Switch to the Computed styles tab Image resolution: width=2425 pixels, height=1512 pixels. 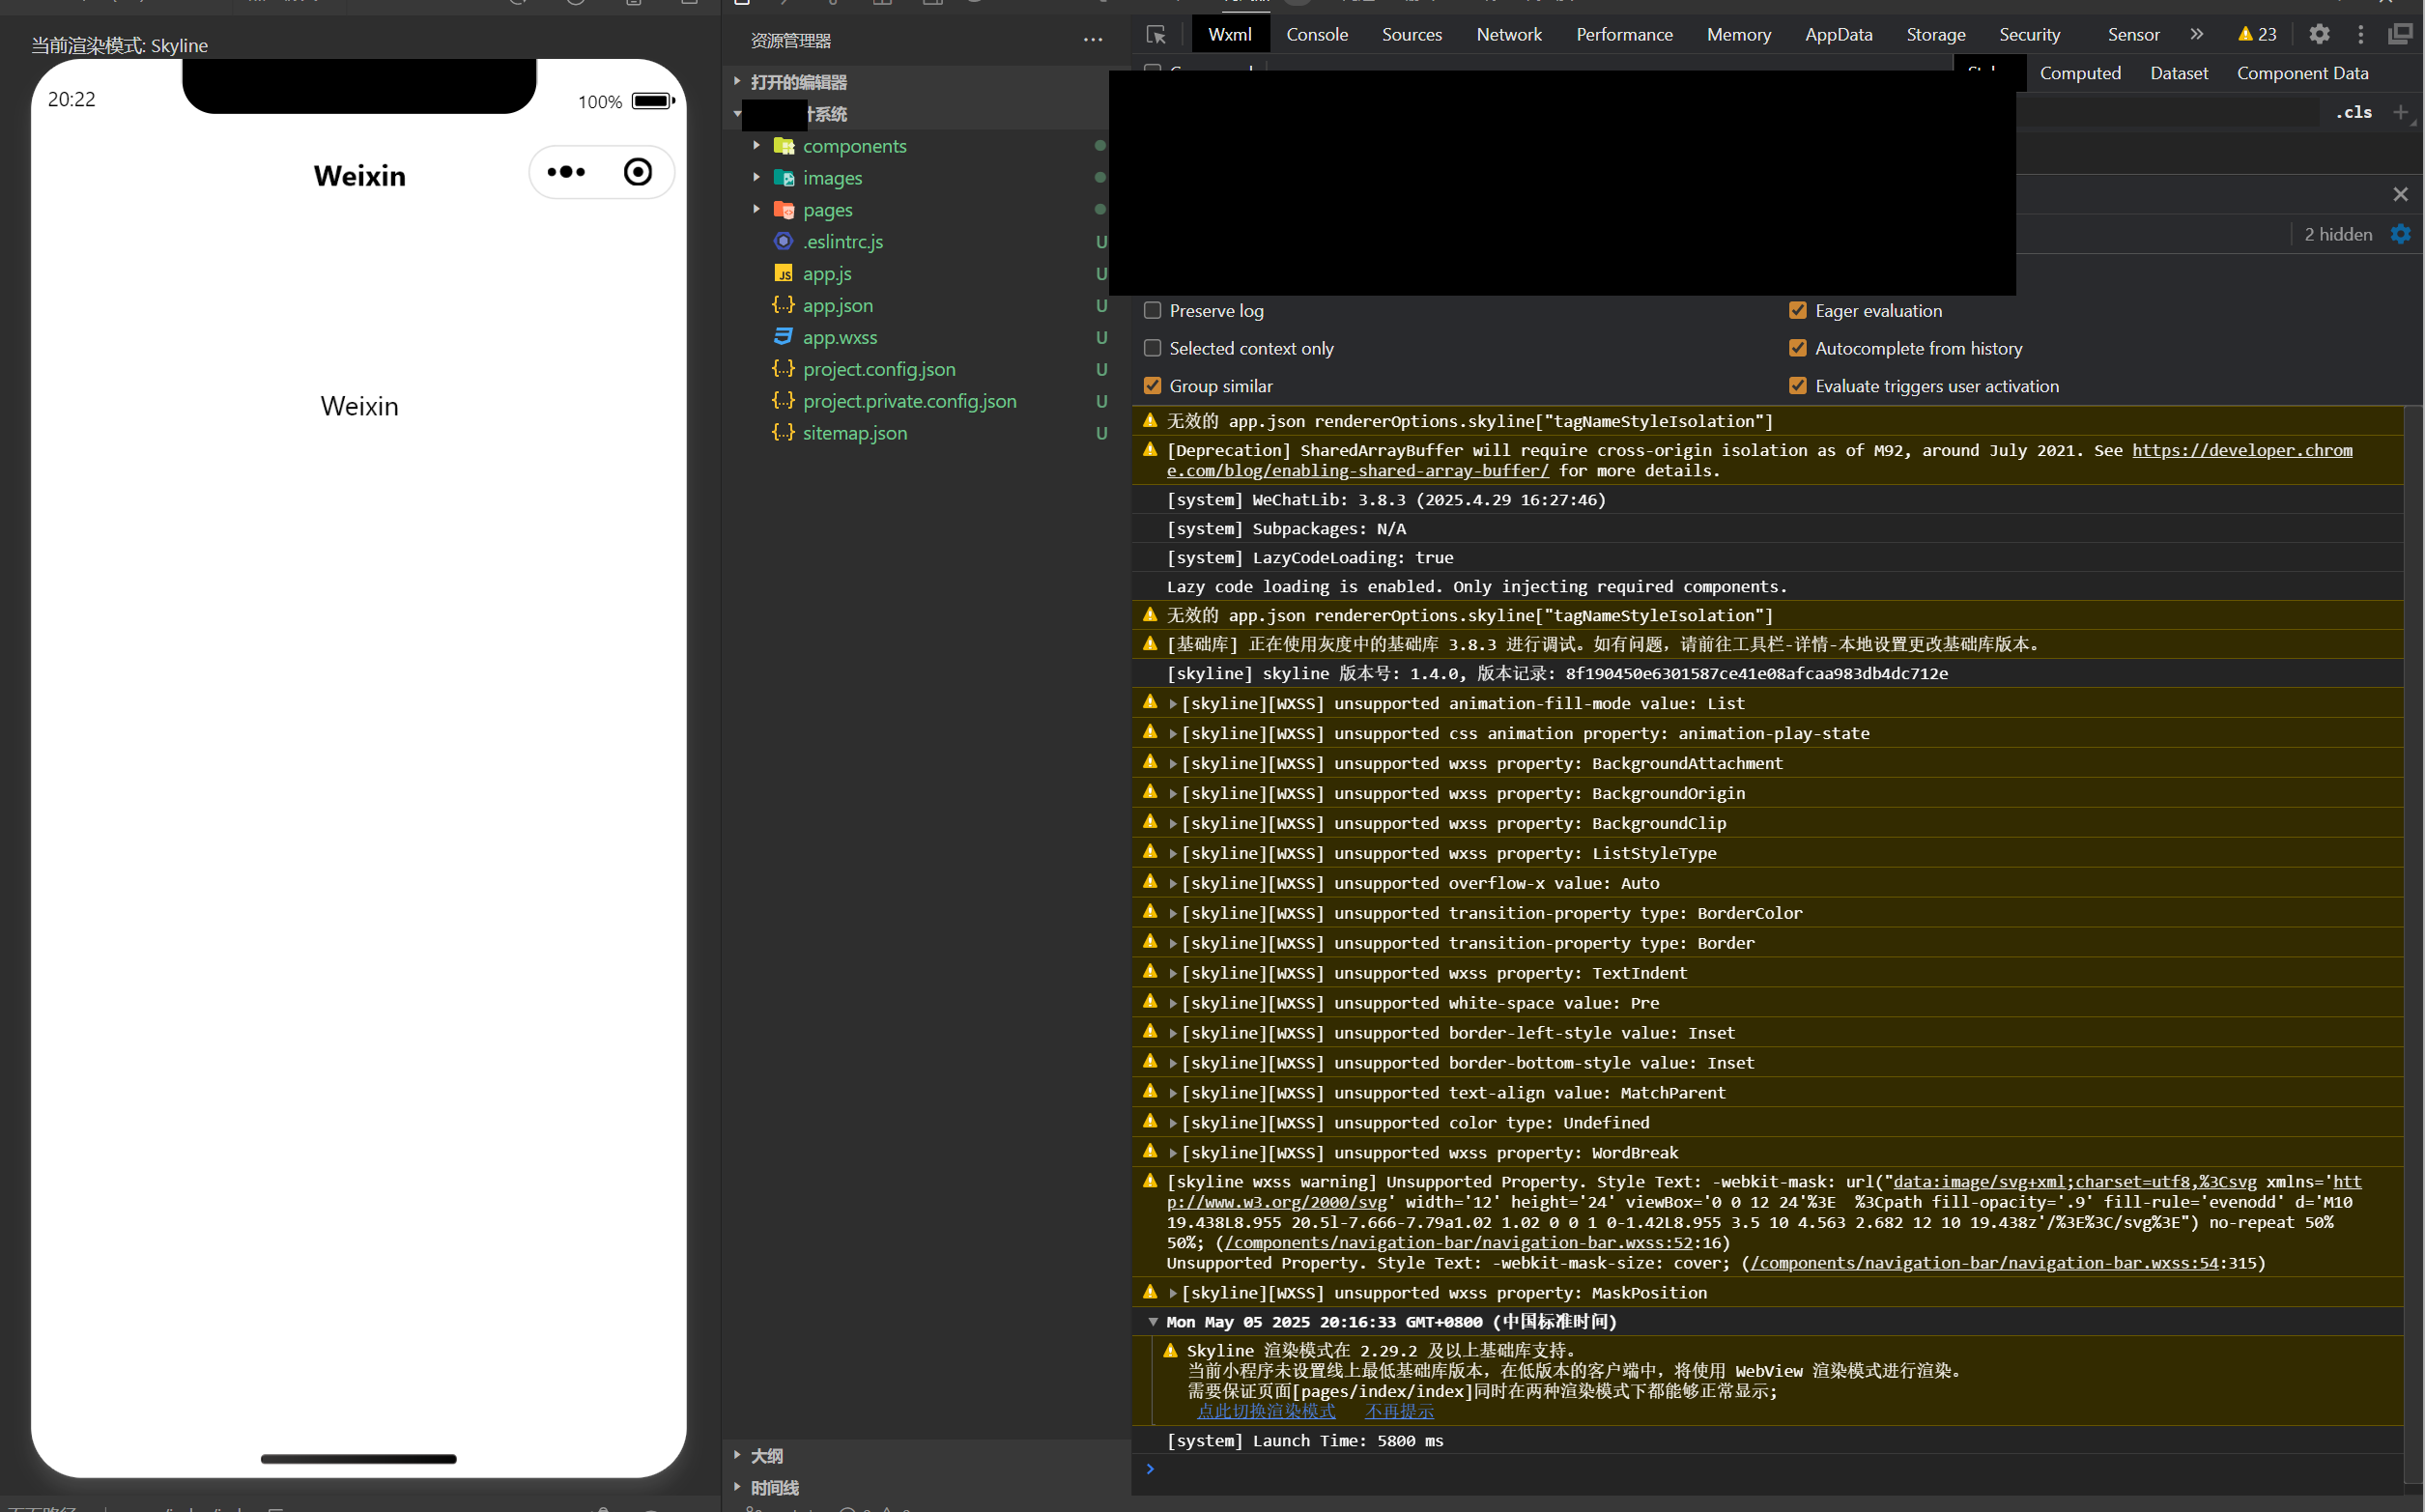click(2080, 73)
